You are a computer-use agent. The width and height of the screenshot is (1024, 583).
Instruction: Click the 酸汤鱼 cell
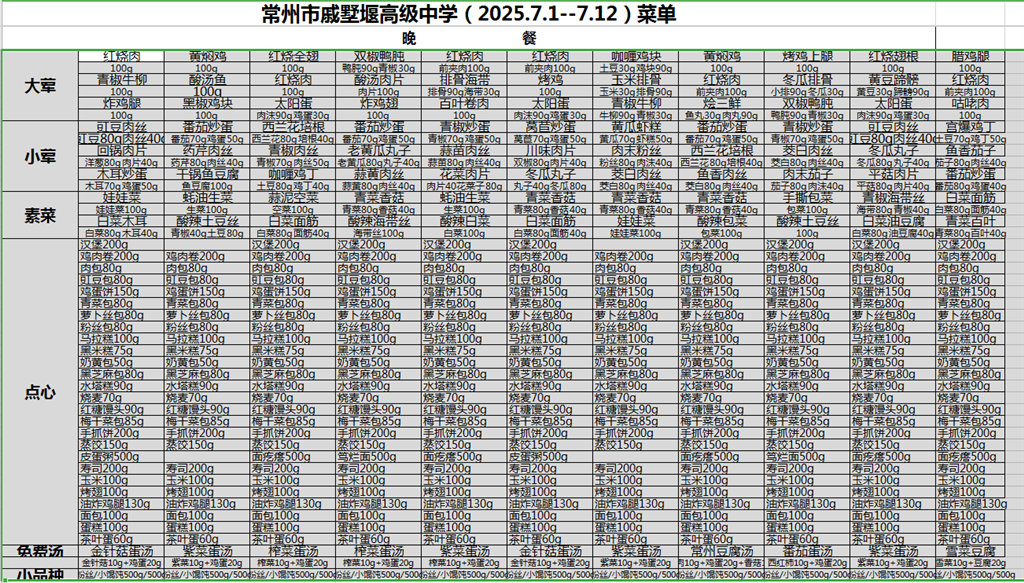click(207, 80)
